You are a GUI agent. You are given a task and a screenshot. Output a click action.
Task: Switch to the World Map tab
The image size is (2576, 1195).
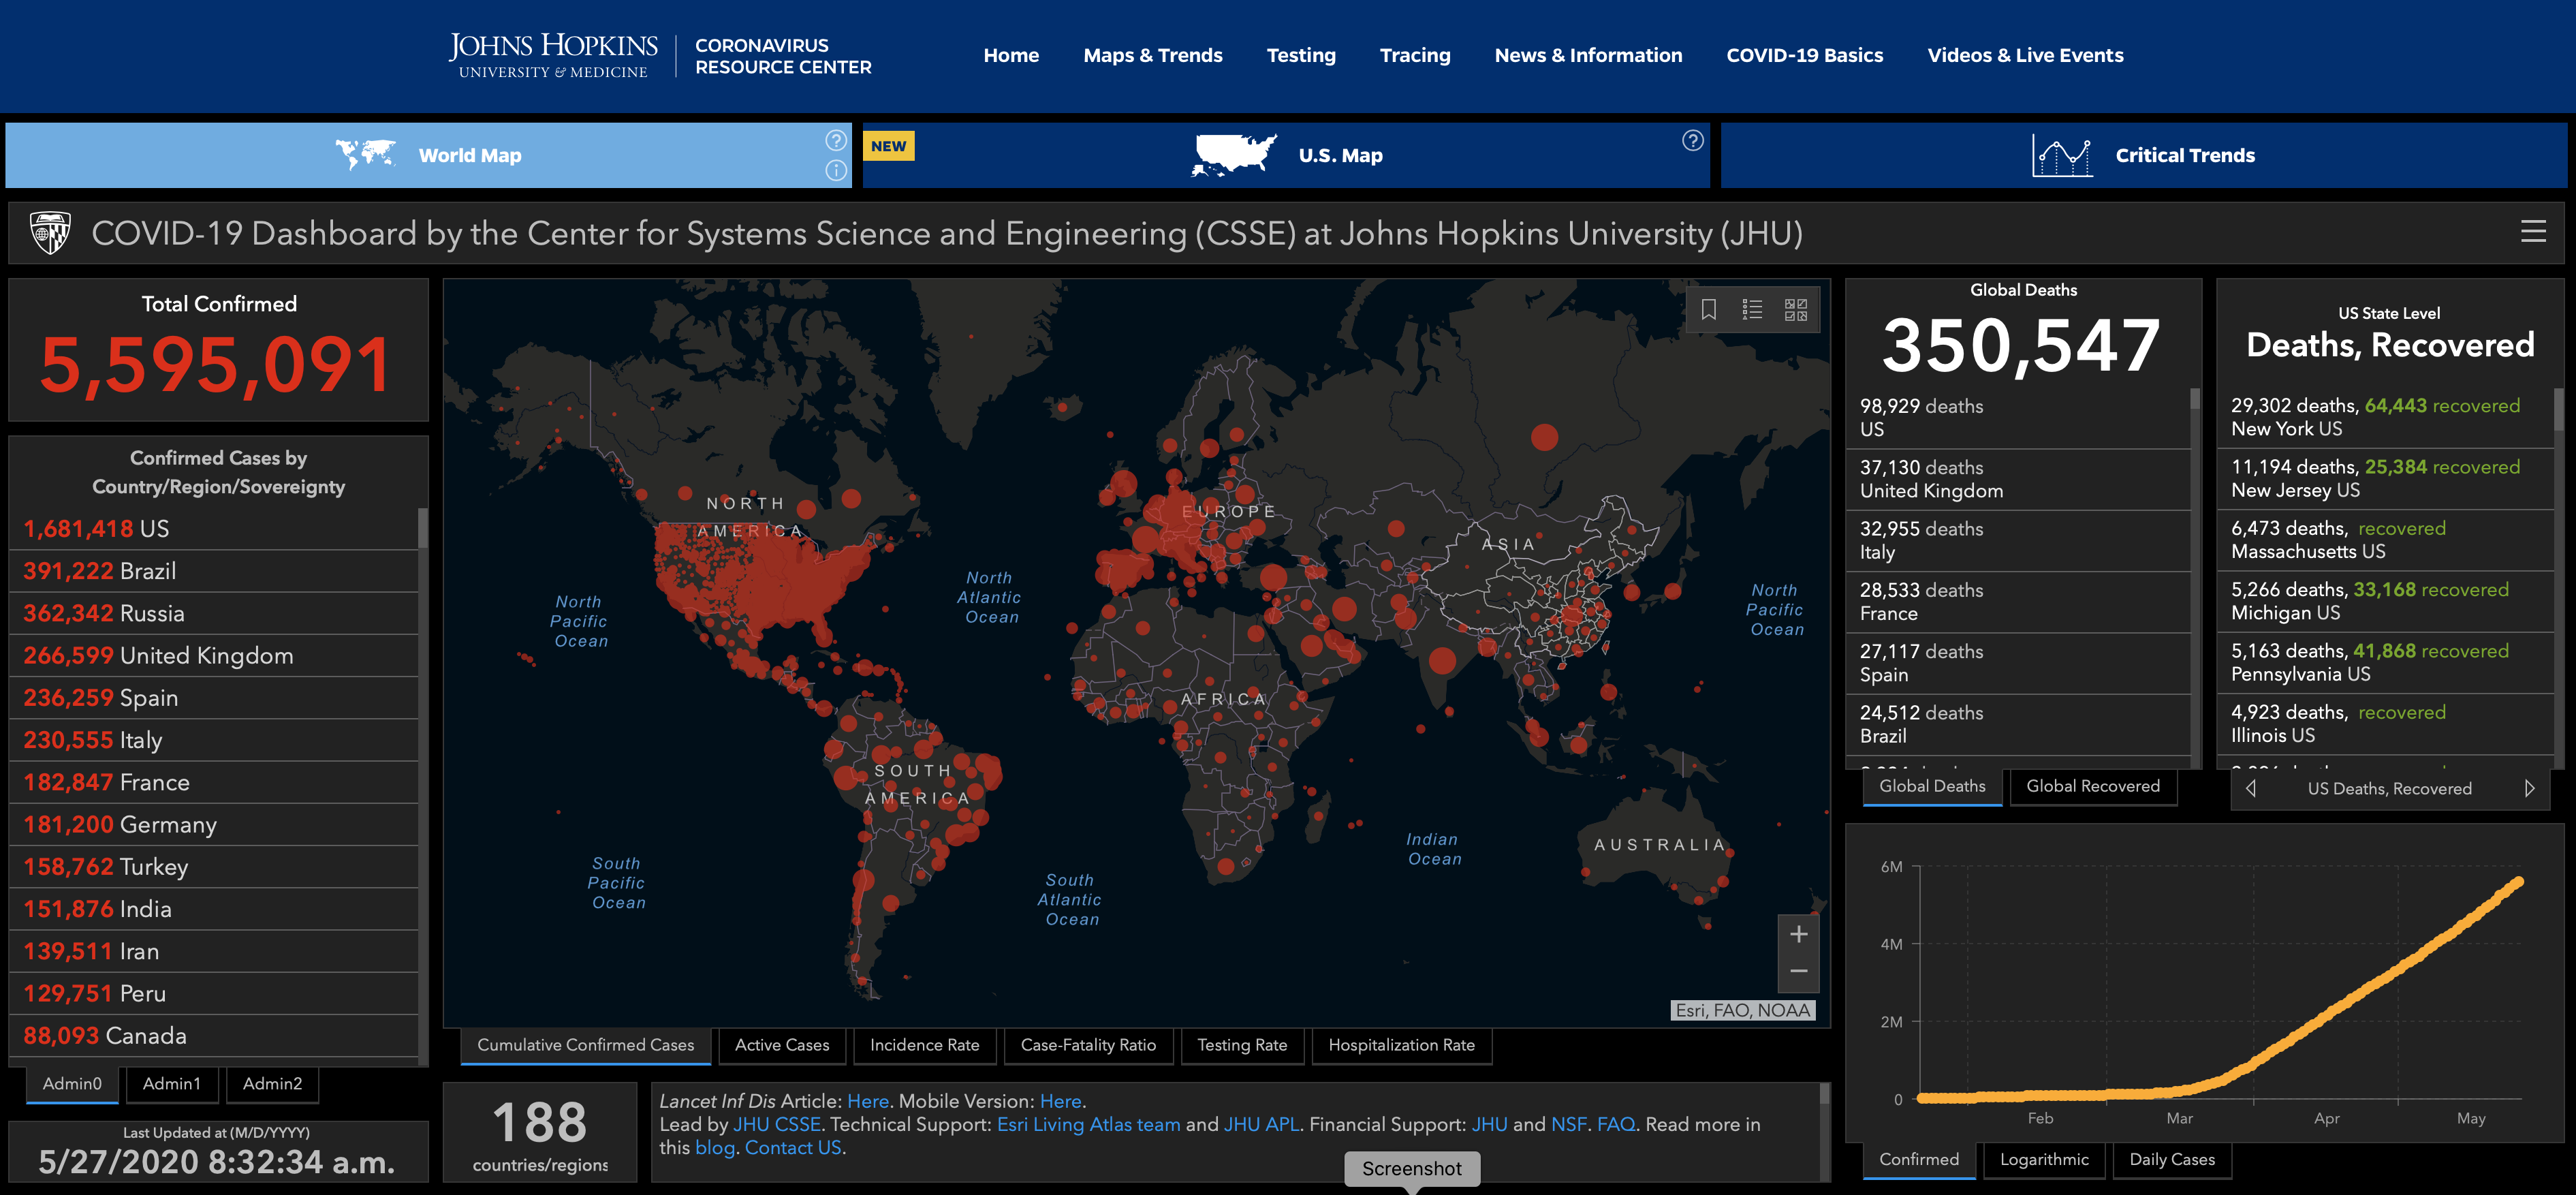tap(428, 155)
